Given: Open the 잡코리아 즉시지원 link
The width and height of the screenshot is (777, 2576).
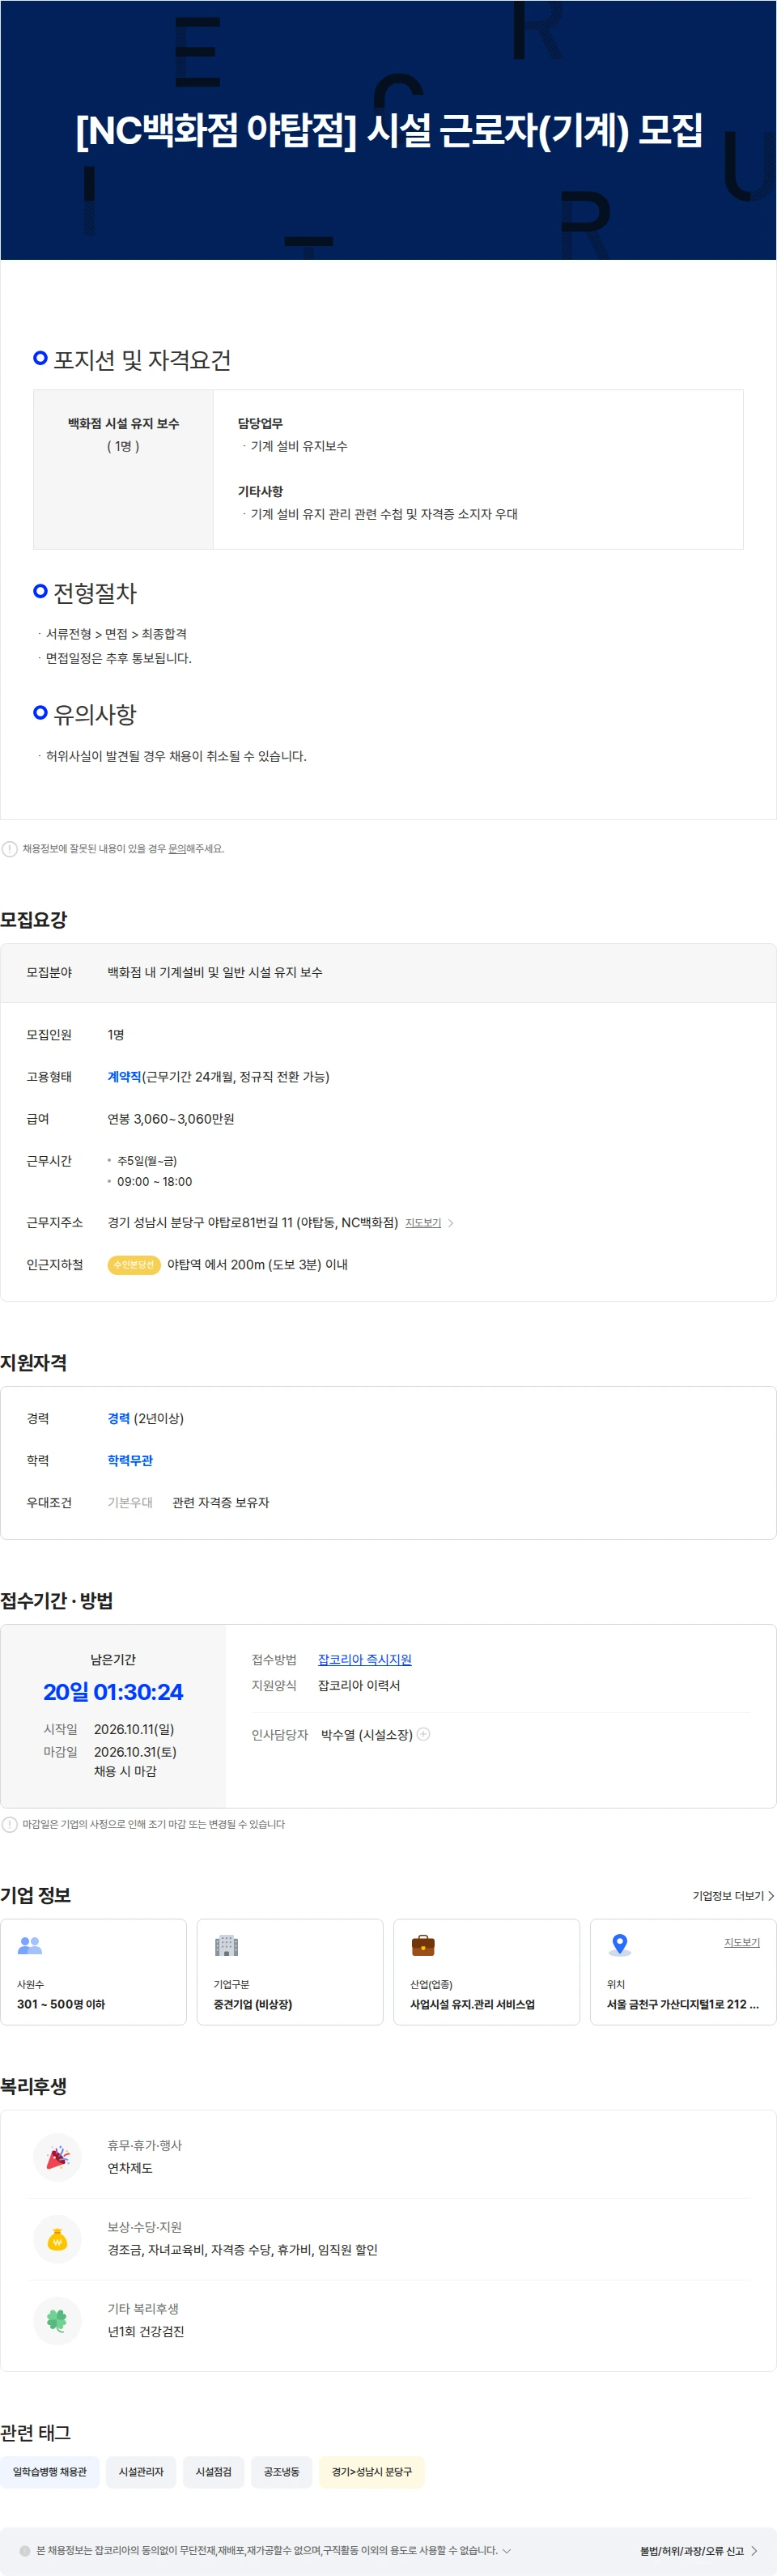Looking at the screenshot, I should pyautogui.click(x=365, y=1660).
